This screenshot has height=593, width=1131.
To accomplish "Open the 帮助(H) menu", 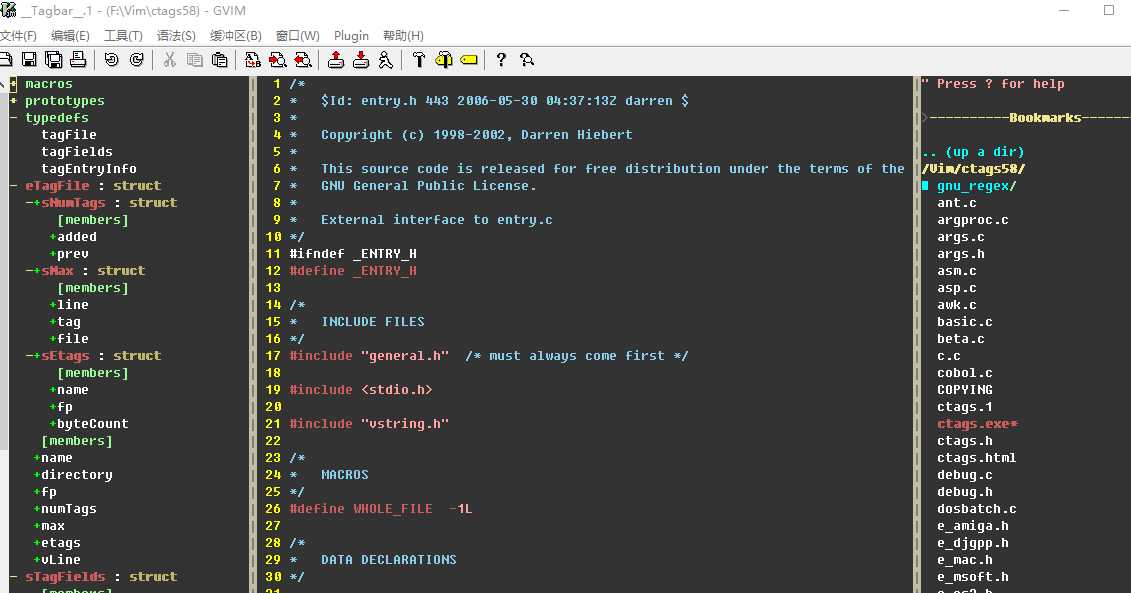I will coord(403,35).
